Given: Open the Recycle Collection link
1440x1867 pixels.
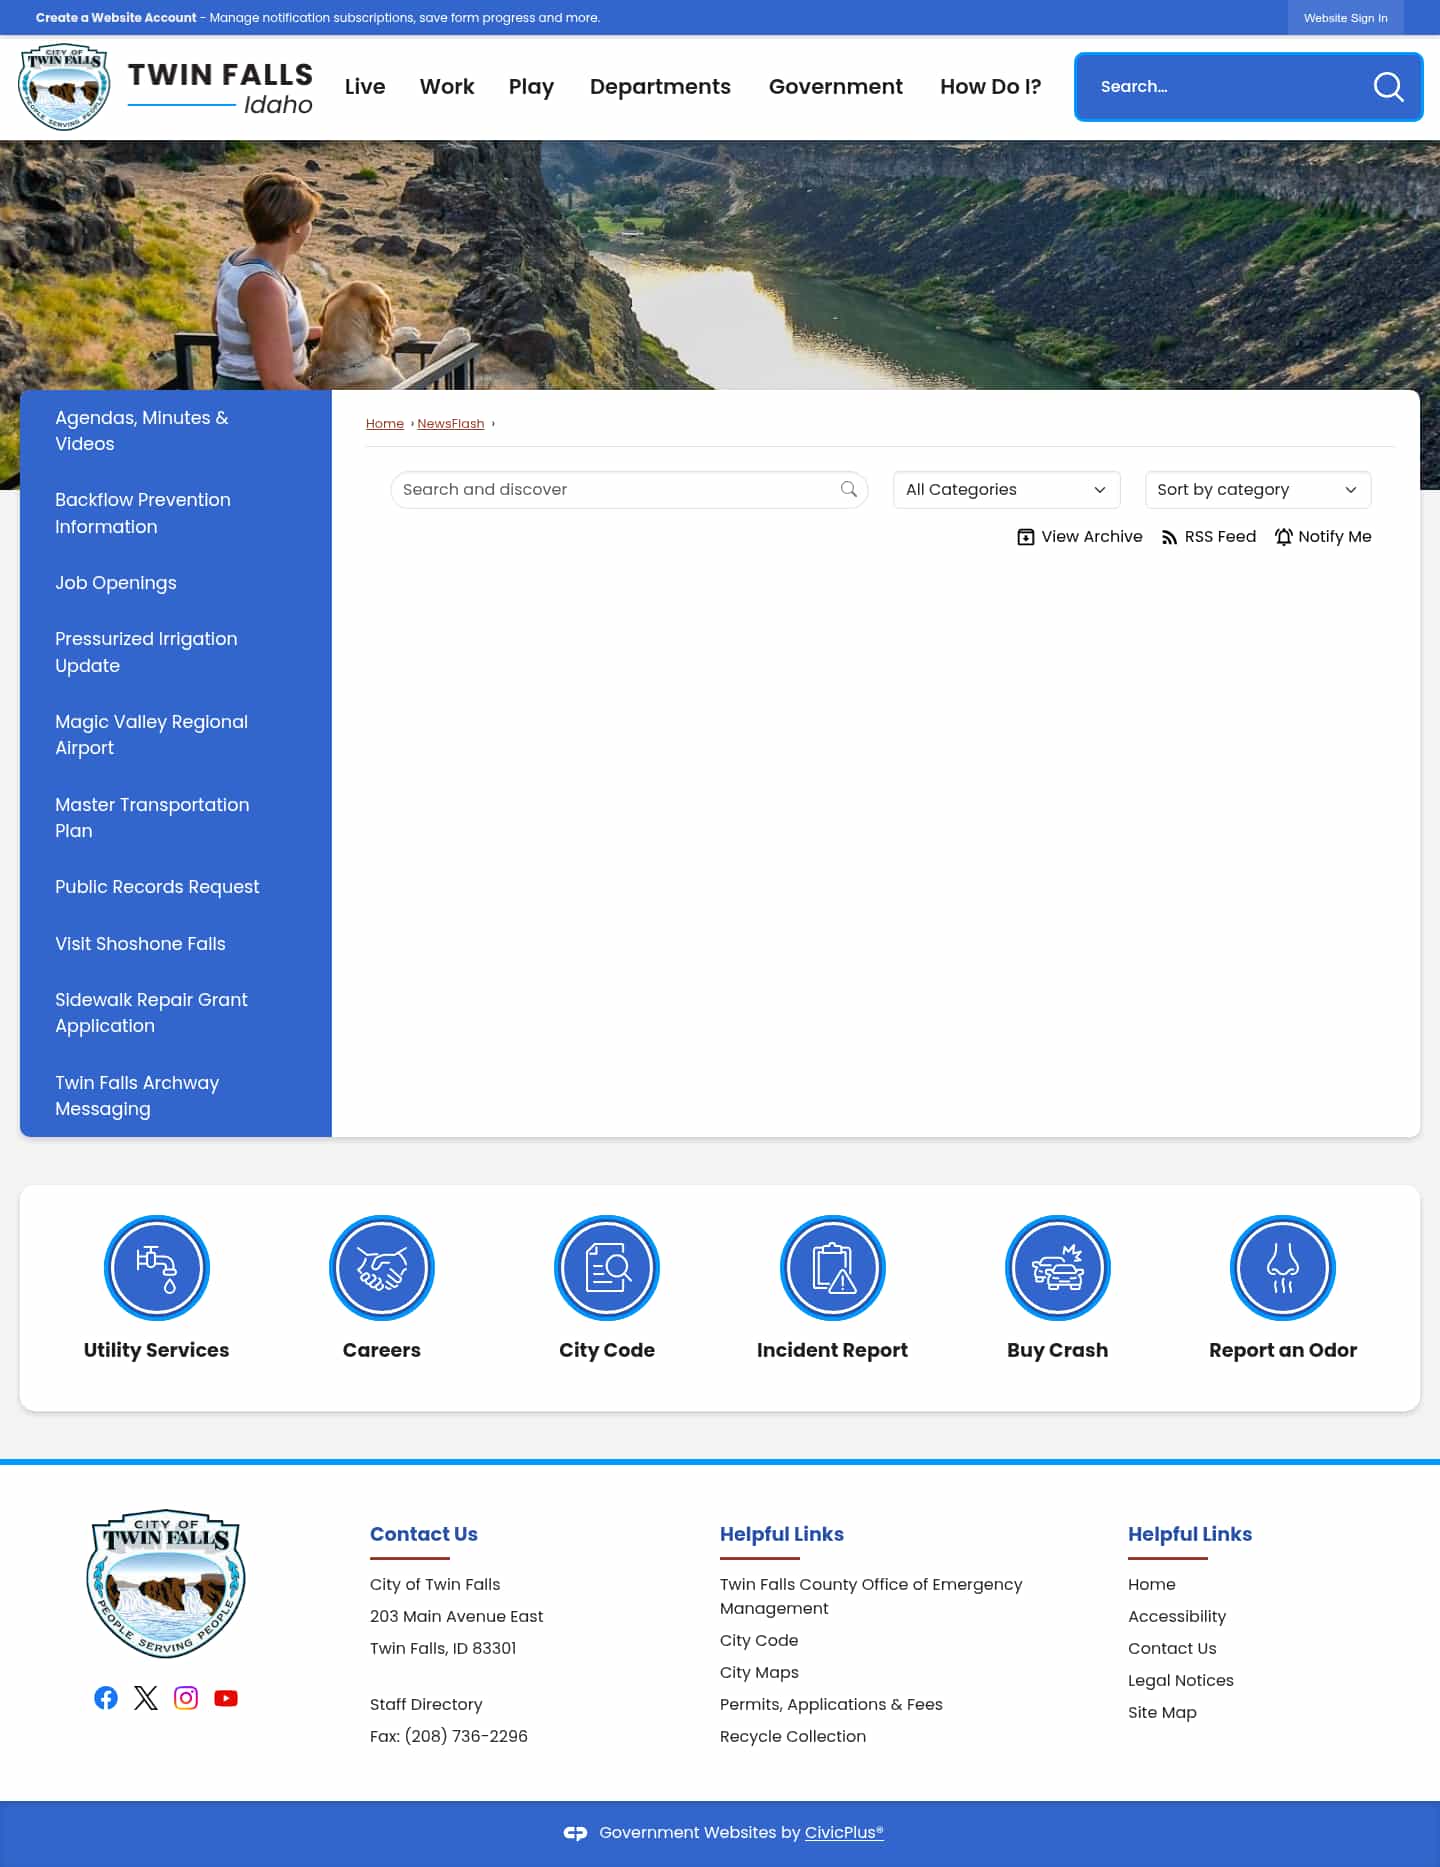Looking at the screenshot, I should pyautogui.click(x=793, y=1736).
